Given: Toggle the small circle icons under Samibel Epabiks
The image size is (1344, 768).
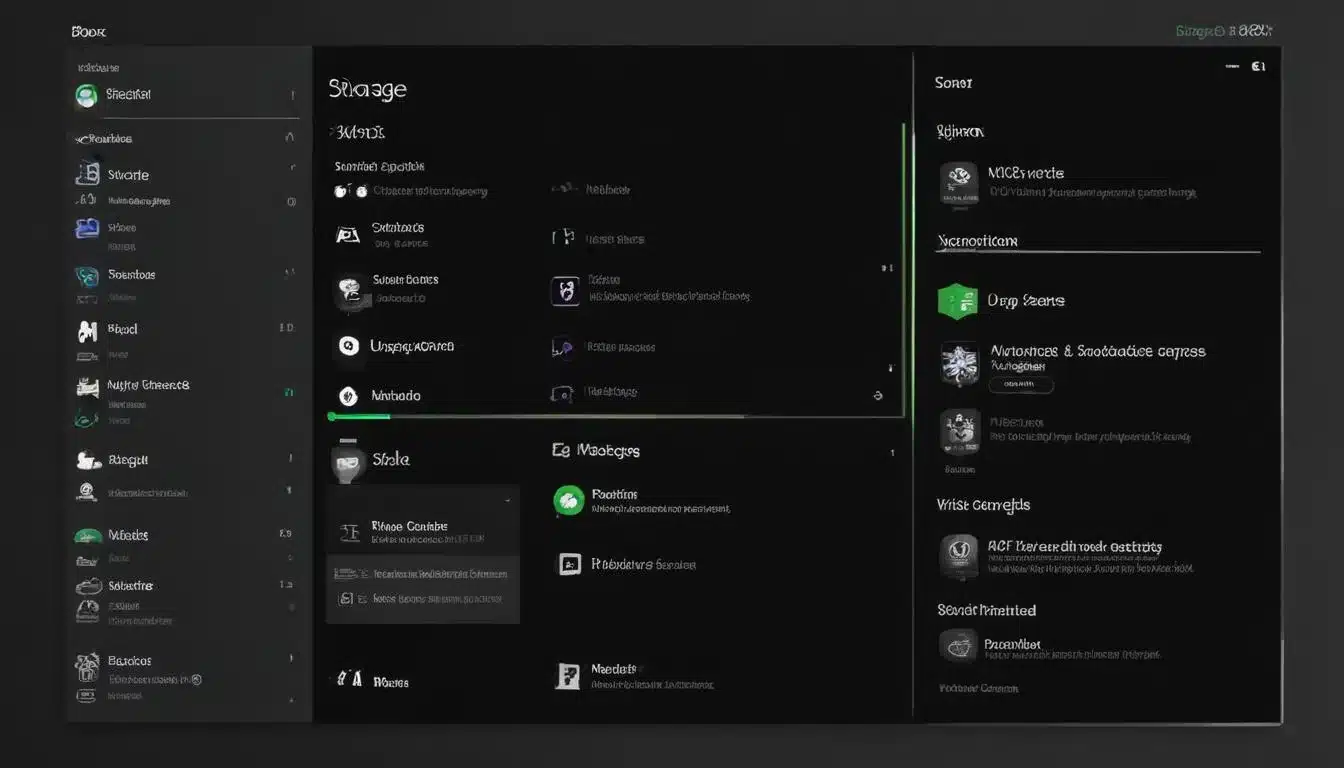Looking at the screenshot, I should pyautogui.click(x=344, y=191).
